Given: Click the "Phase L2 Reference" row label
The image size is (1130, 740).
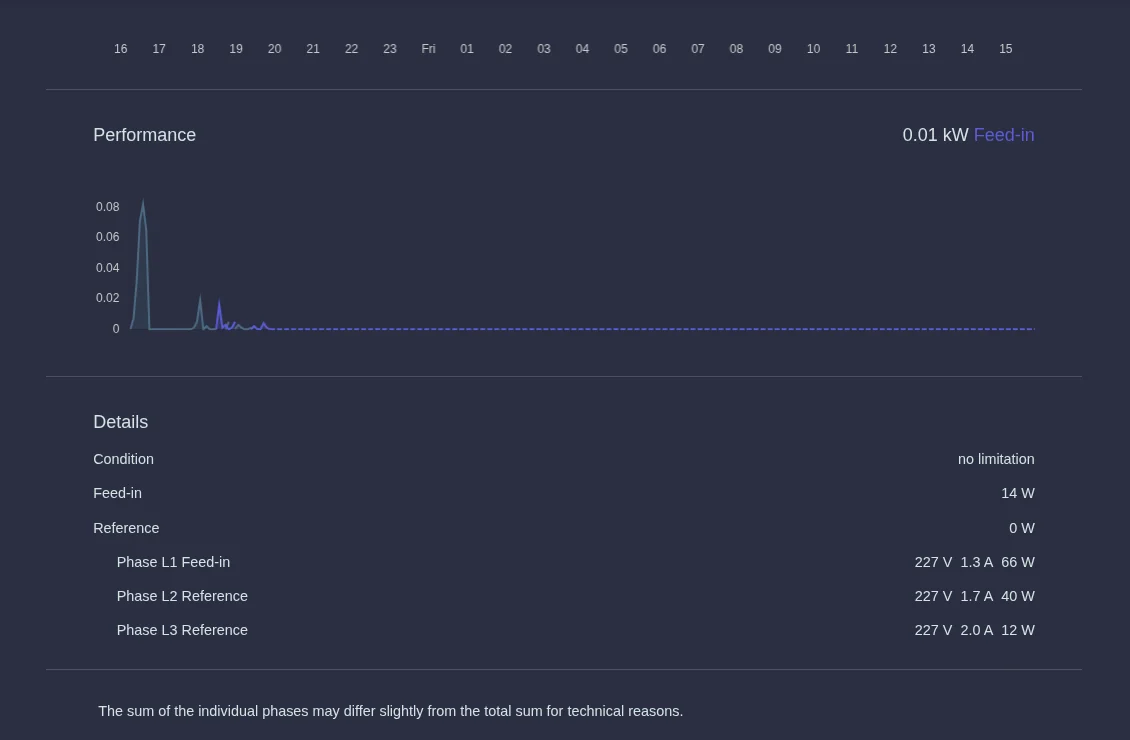Looking at the screenshot, I should click(x=182, y=596).
